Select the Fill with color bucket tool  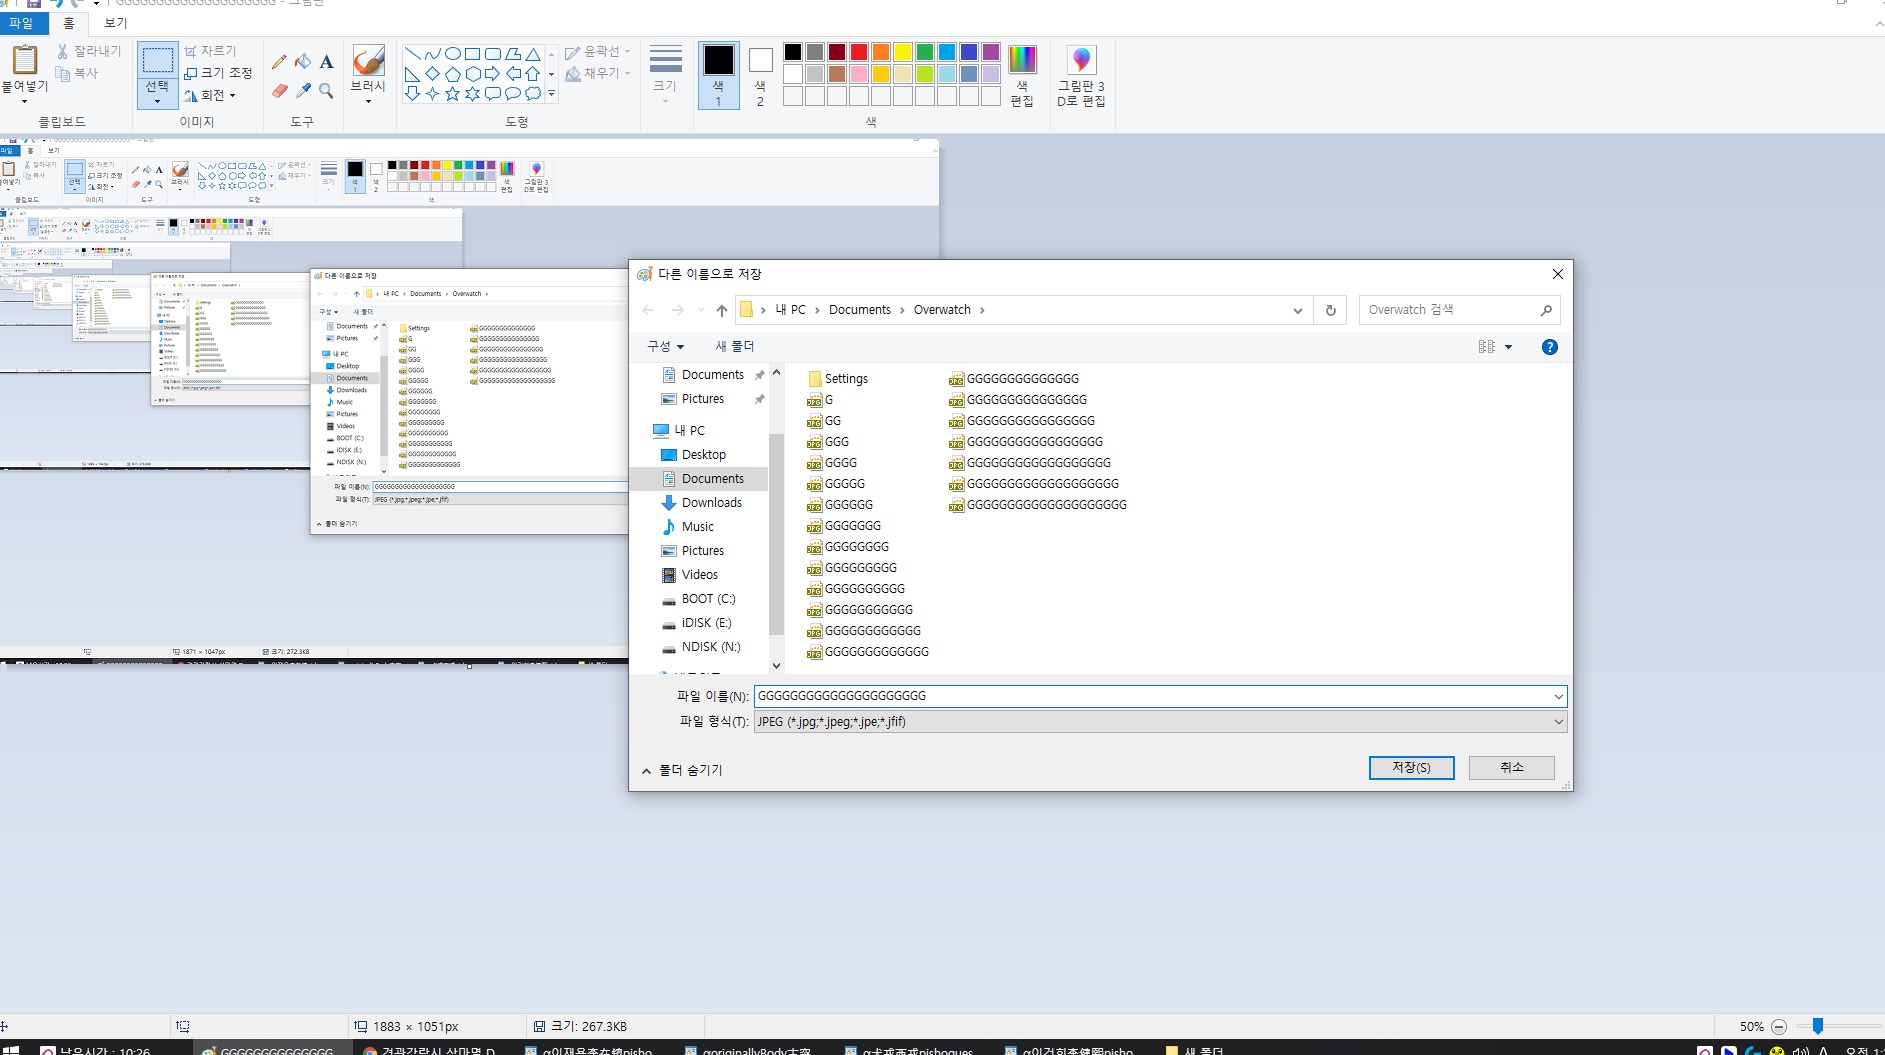303,62
